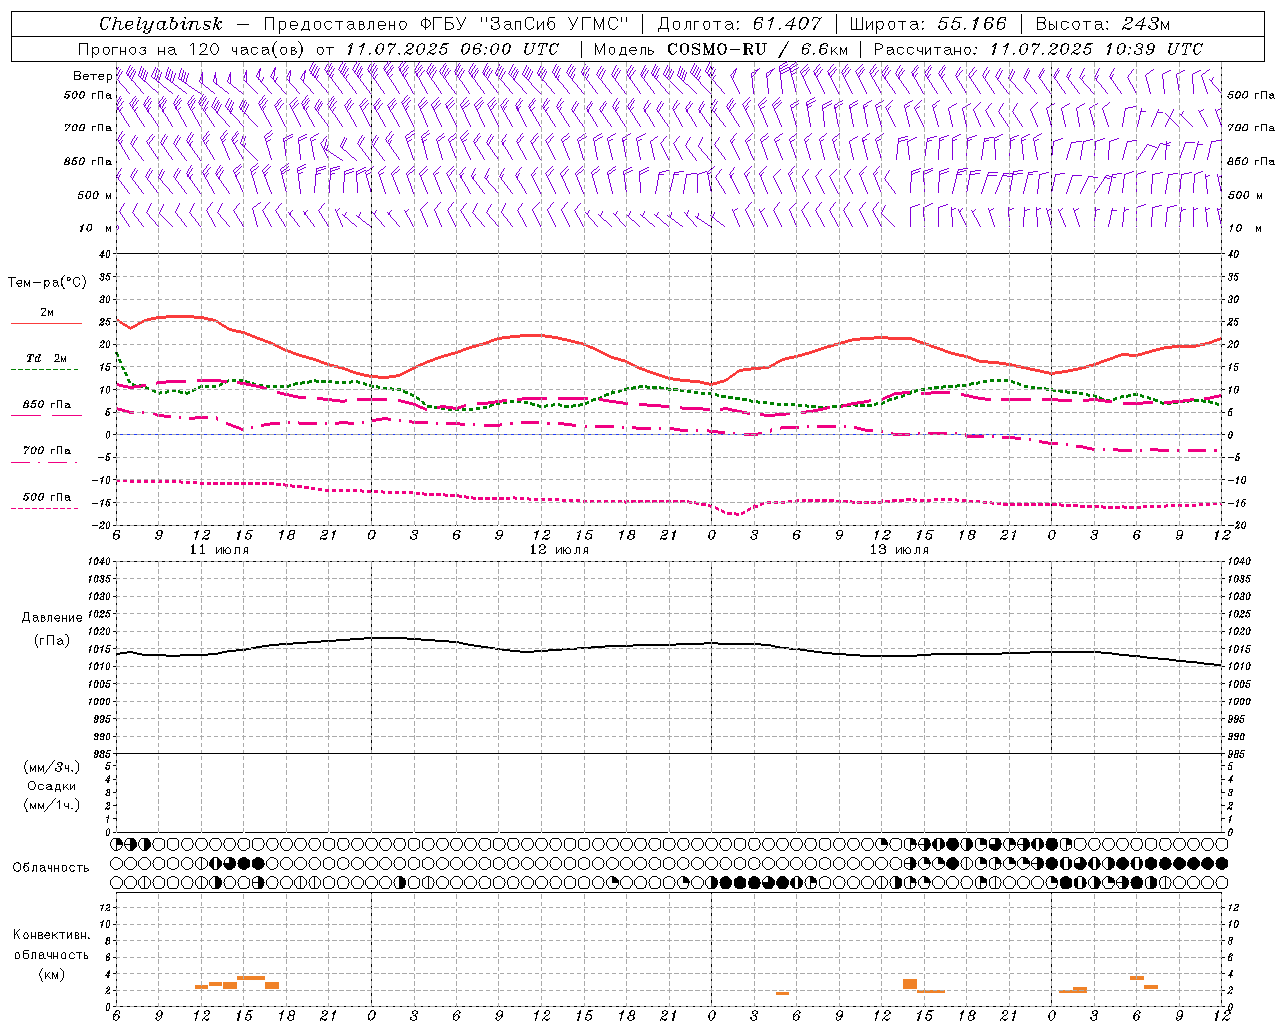Click the Давление pressure panel label
The image size is (1280, 1024).
(52, 618)
